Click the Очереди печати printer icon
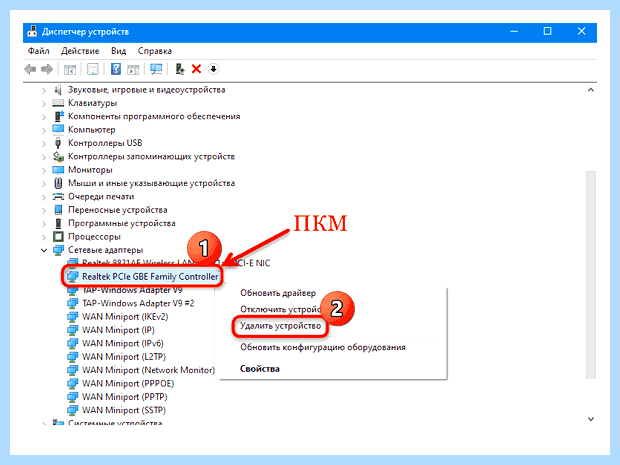The height and width of the screenshot is (465, 620). coord(58,197)
